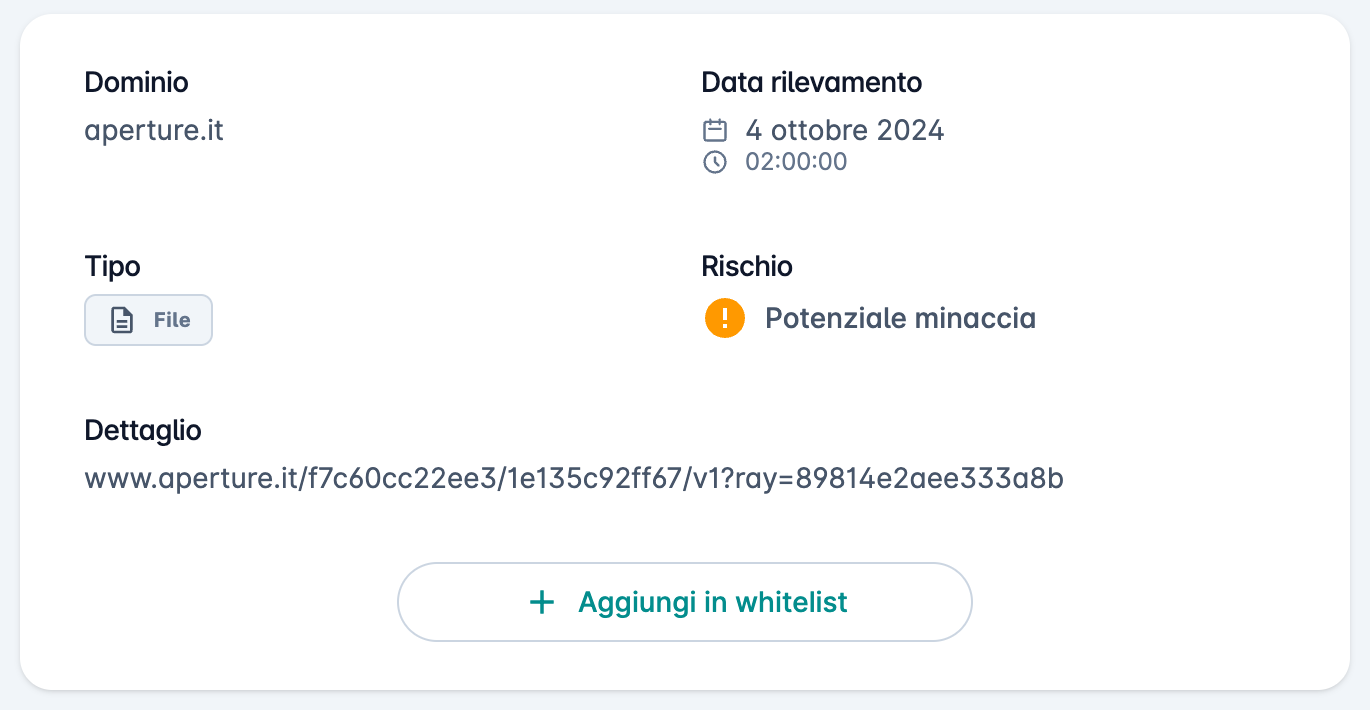The width and height of the screenshot is (1370, 710).
Task: Open the www.aperture.it detail URL
Action: coord(574,480)
